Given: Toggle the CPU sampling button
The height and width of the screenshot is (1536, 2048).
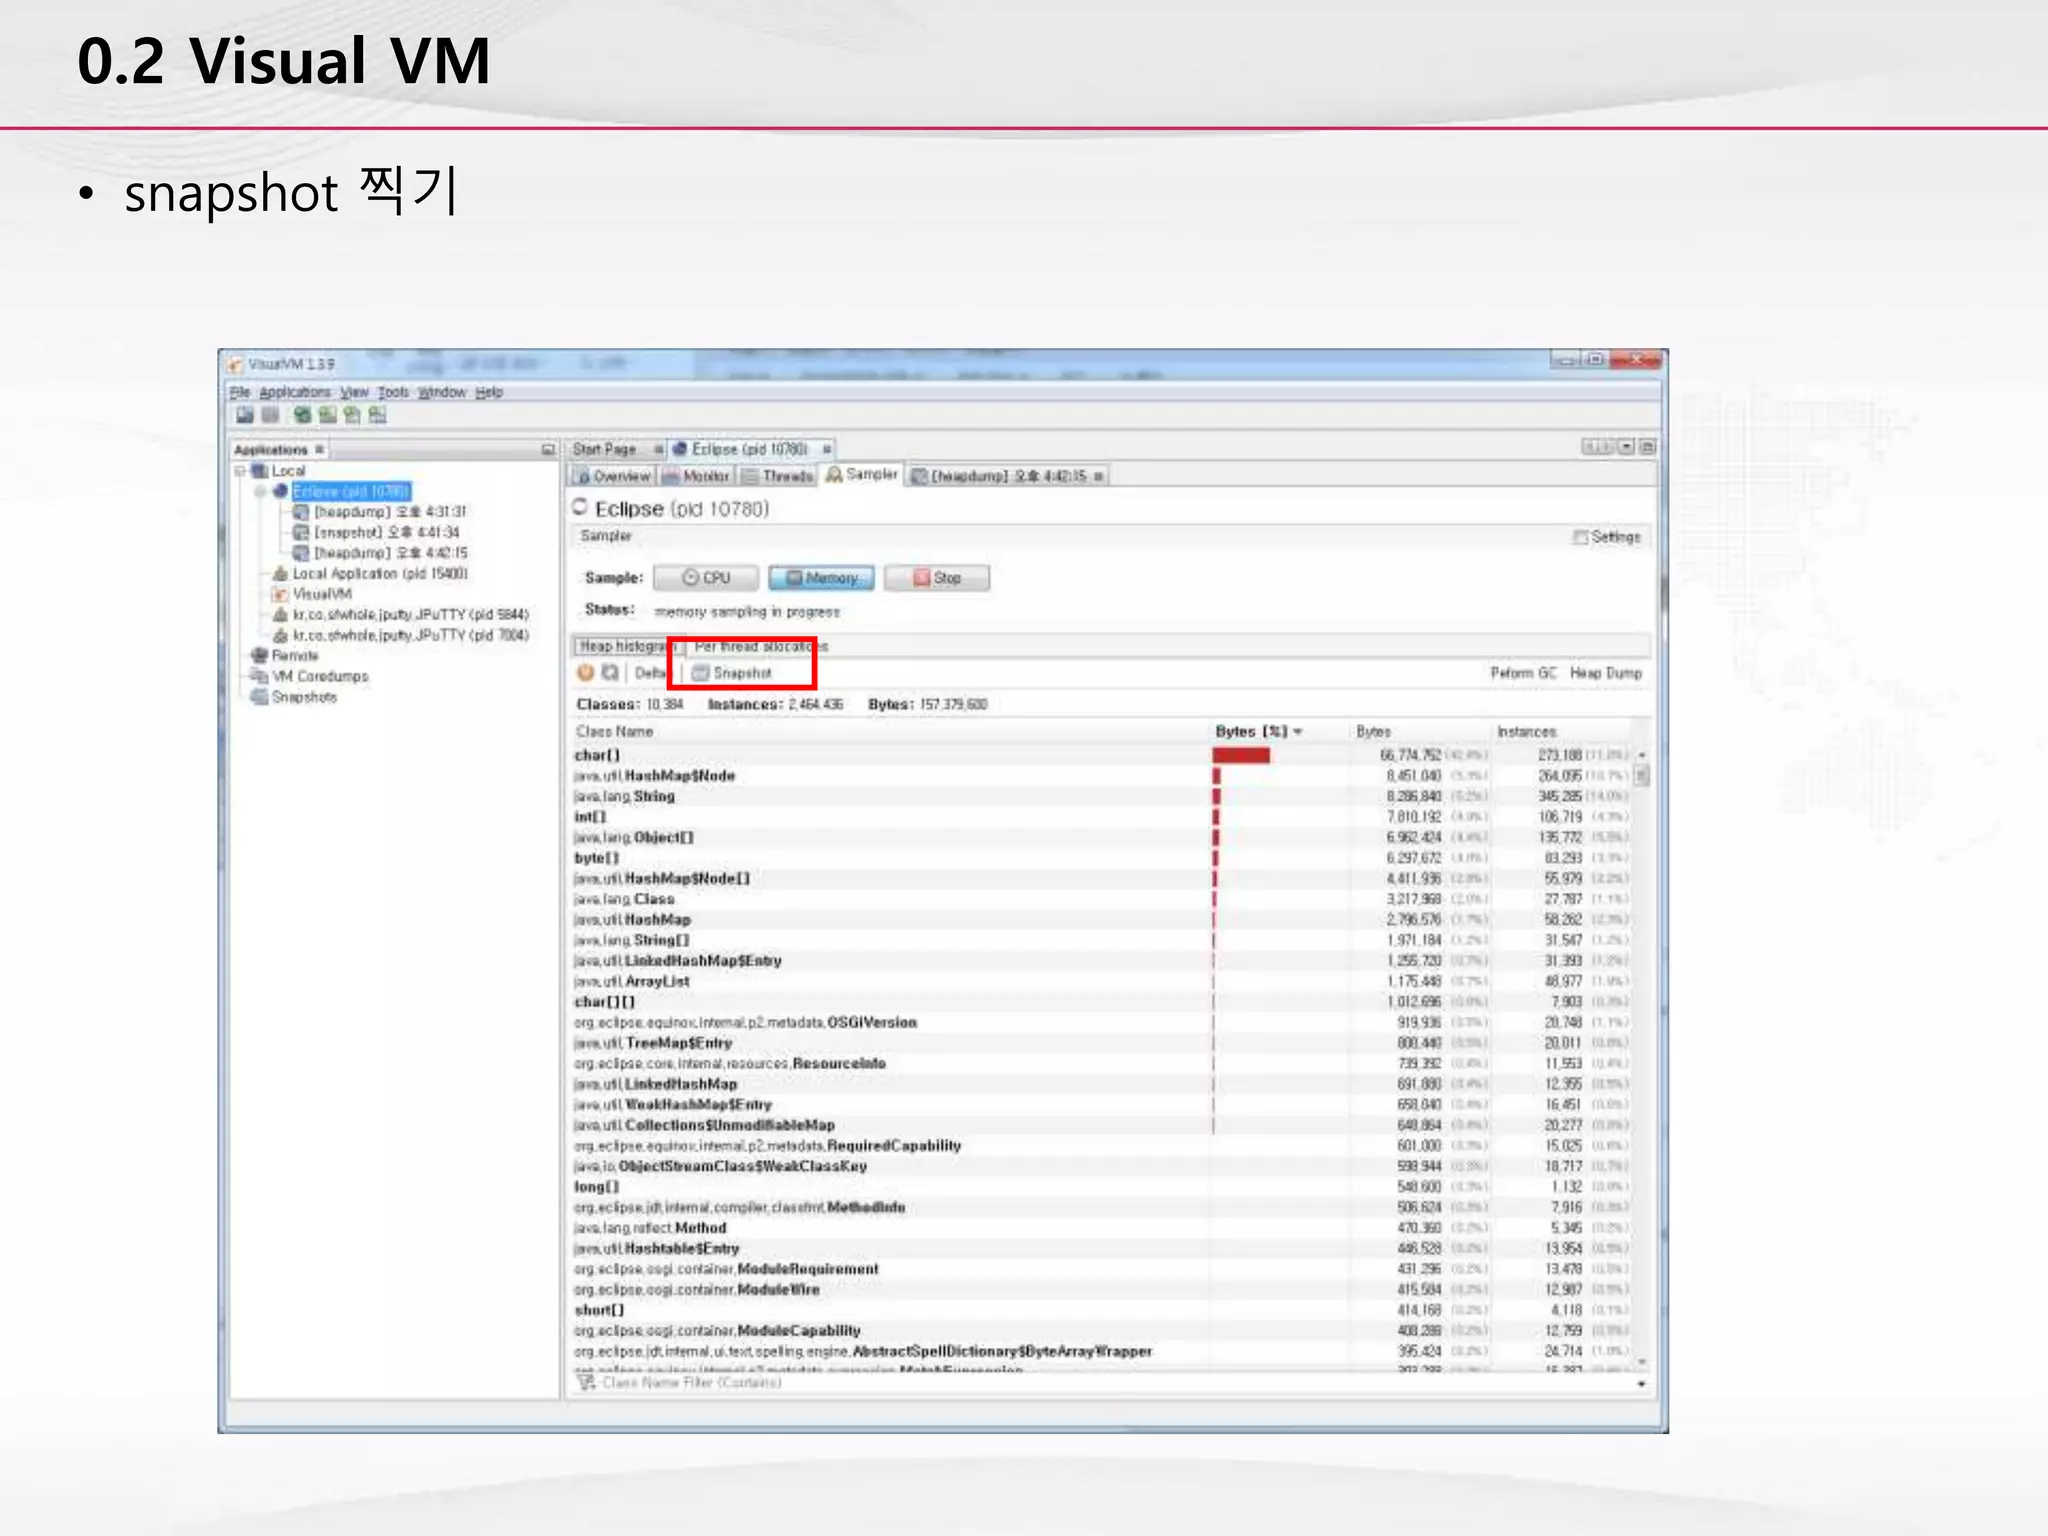Looking at the screenshot, I should (706, 578).
